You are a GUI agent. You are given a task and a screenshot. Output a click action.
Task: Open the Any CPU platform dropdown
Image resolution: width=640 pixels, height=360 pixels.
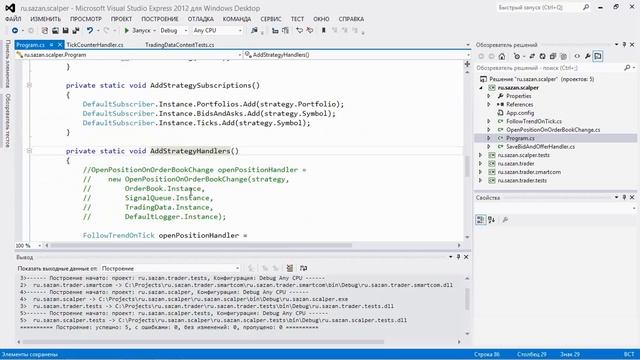coord(218,31)
